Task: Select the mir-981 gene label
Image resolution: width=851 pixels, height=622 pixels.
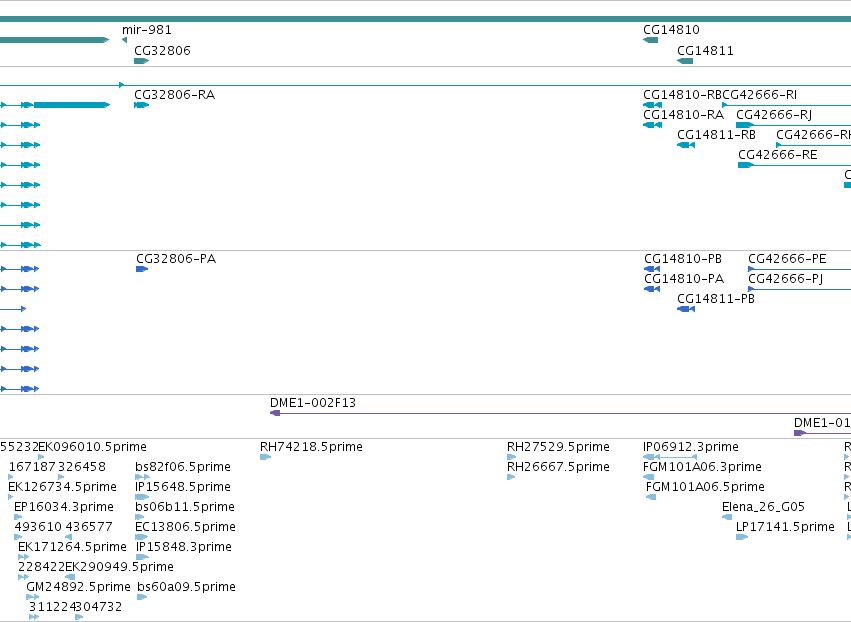Action: 147,30
